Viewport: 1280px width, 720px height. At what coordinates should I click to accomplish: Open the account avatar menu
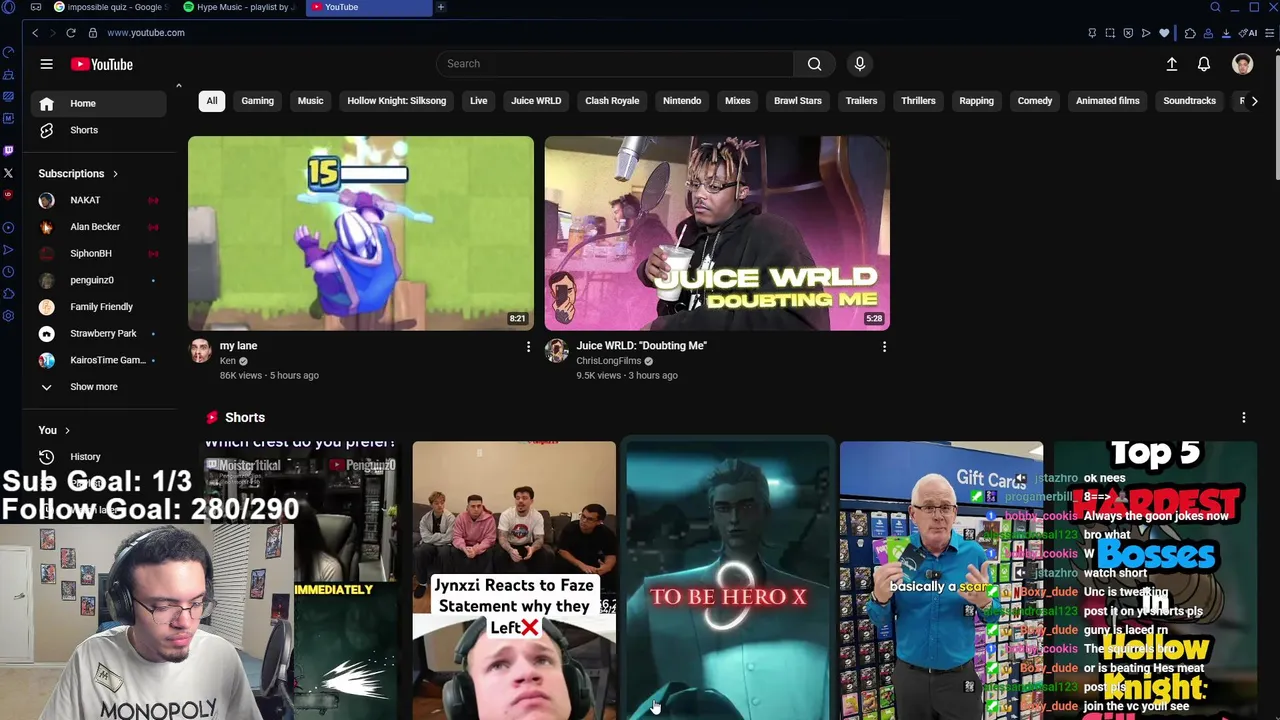click(x=1242, y=64)
